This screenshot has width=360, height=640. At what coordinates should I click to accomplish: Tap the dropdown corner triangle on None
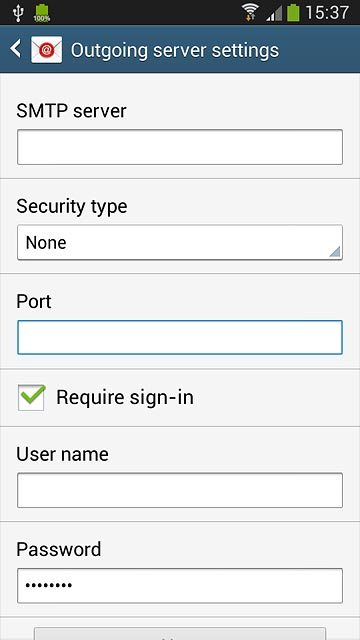(x=335, y=252)
